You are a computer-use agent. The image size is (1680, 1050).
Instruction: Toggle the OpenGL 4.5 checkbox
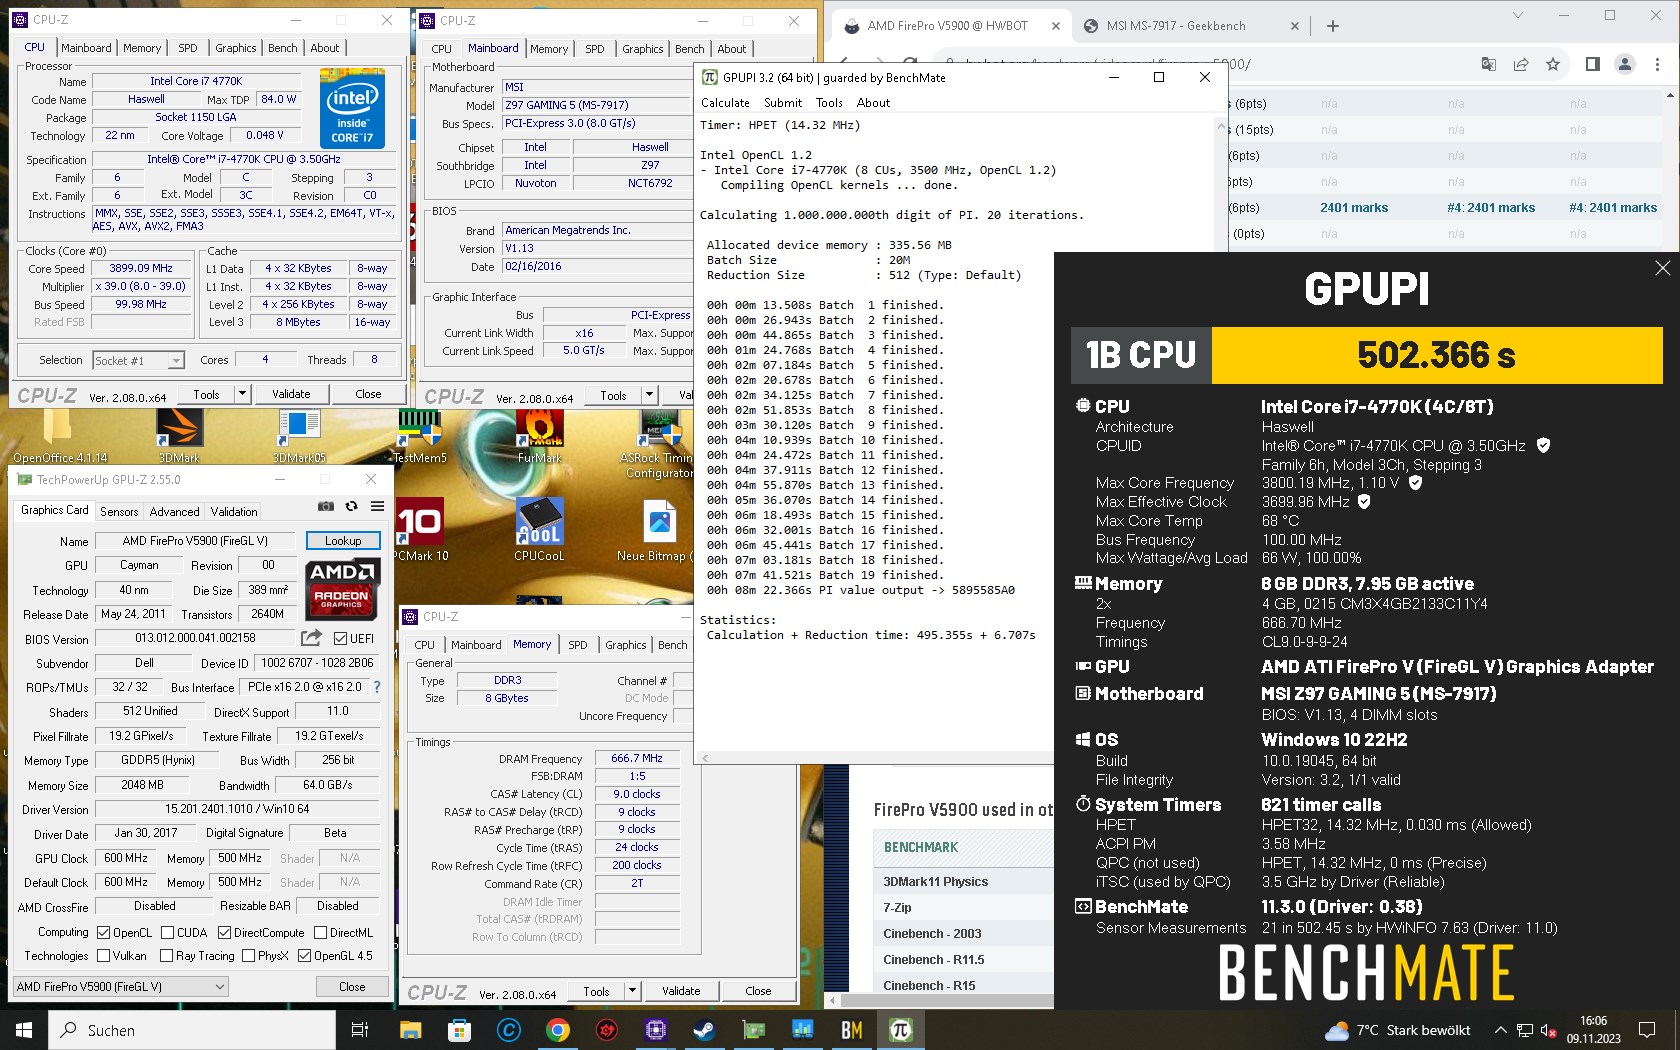click(x=304, y=956)
